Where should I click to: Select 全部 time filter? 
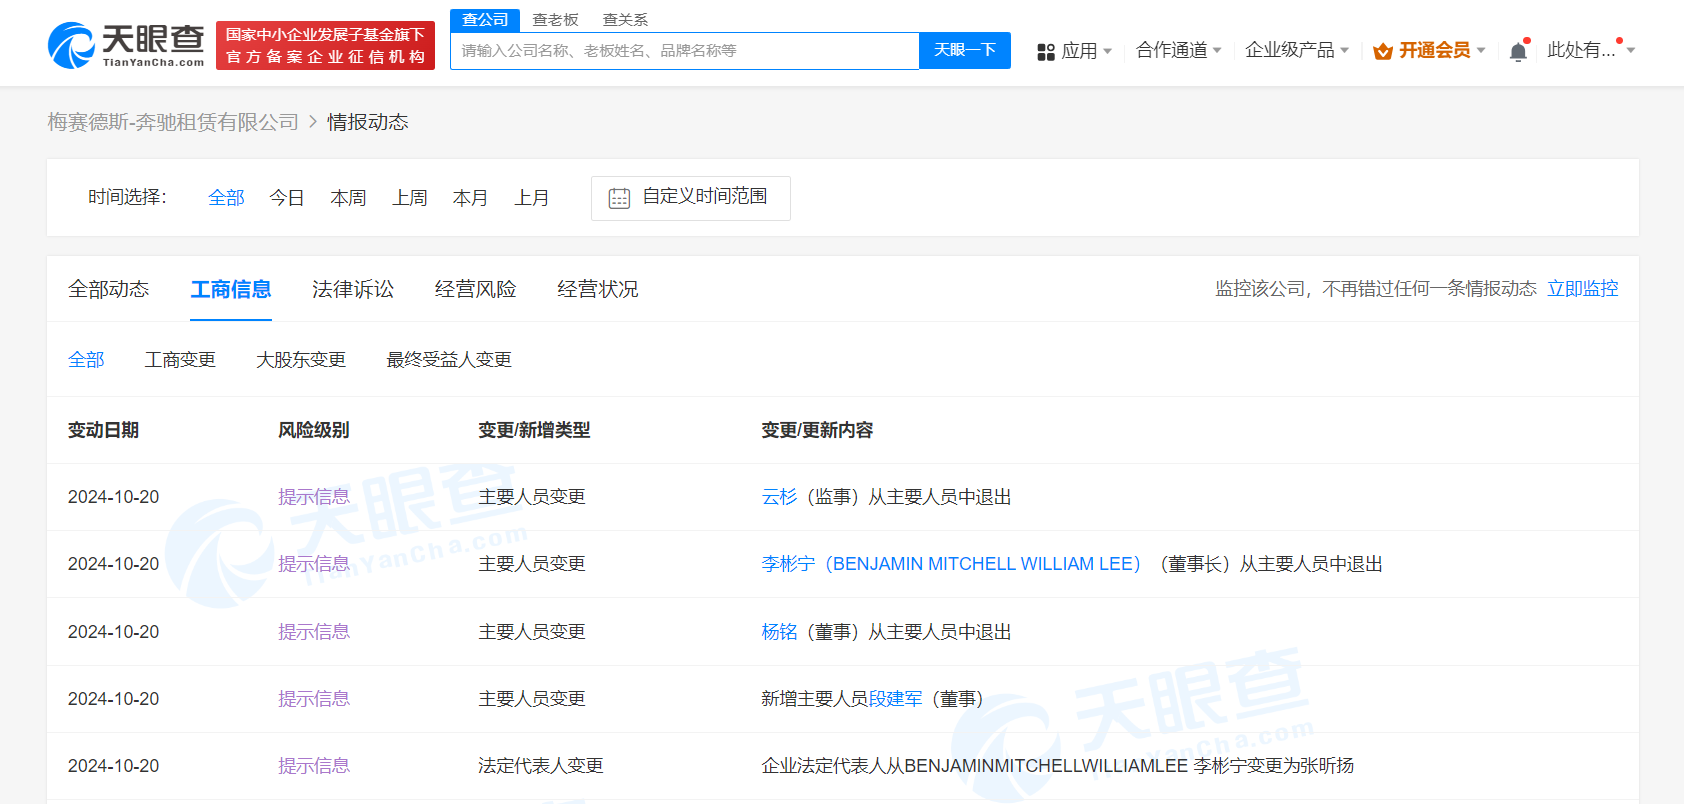(226, 198)
